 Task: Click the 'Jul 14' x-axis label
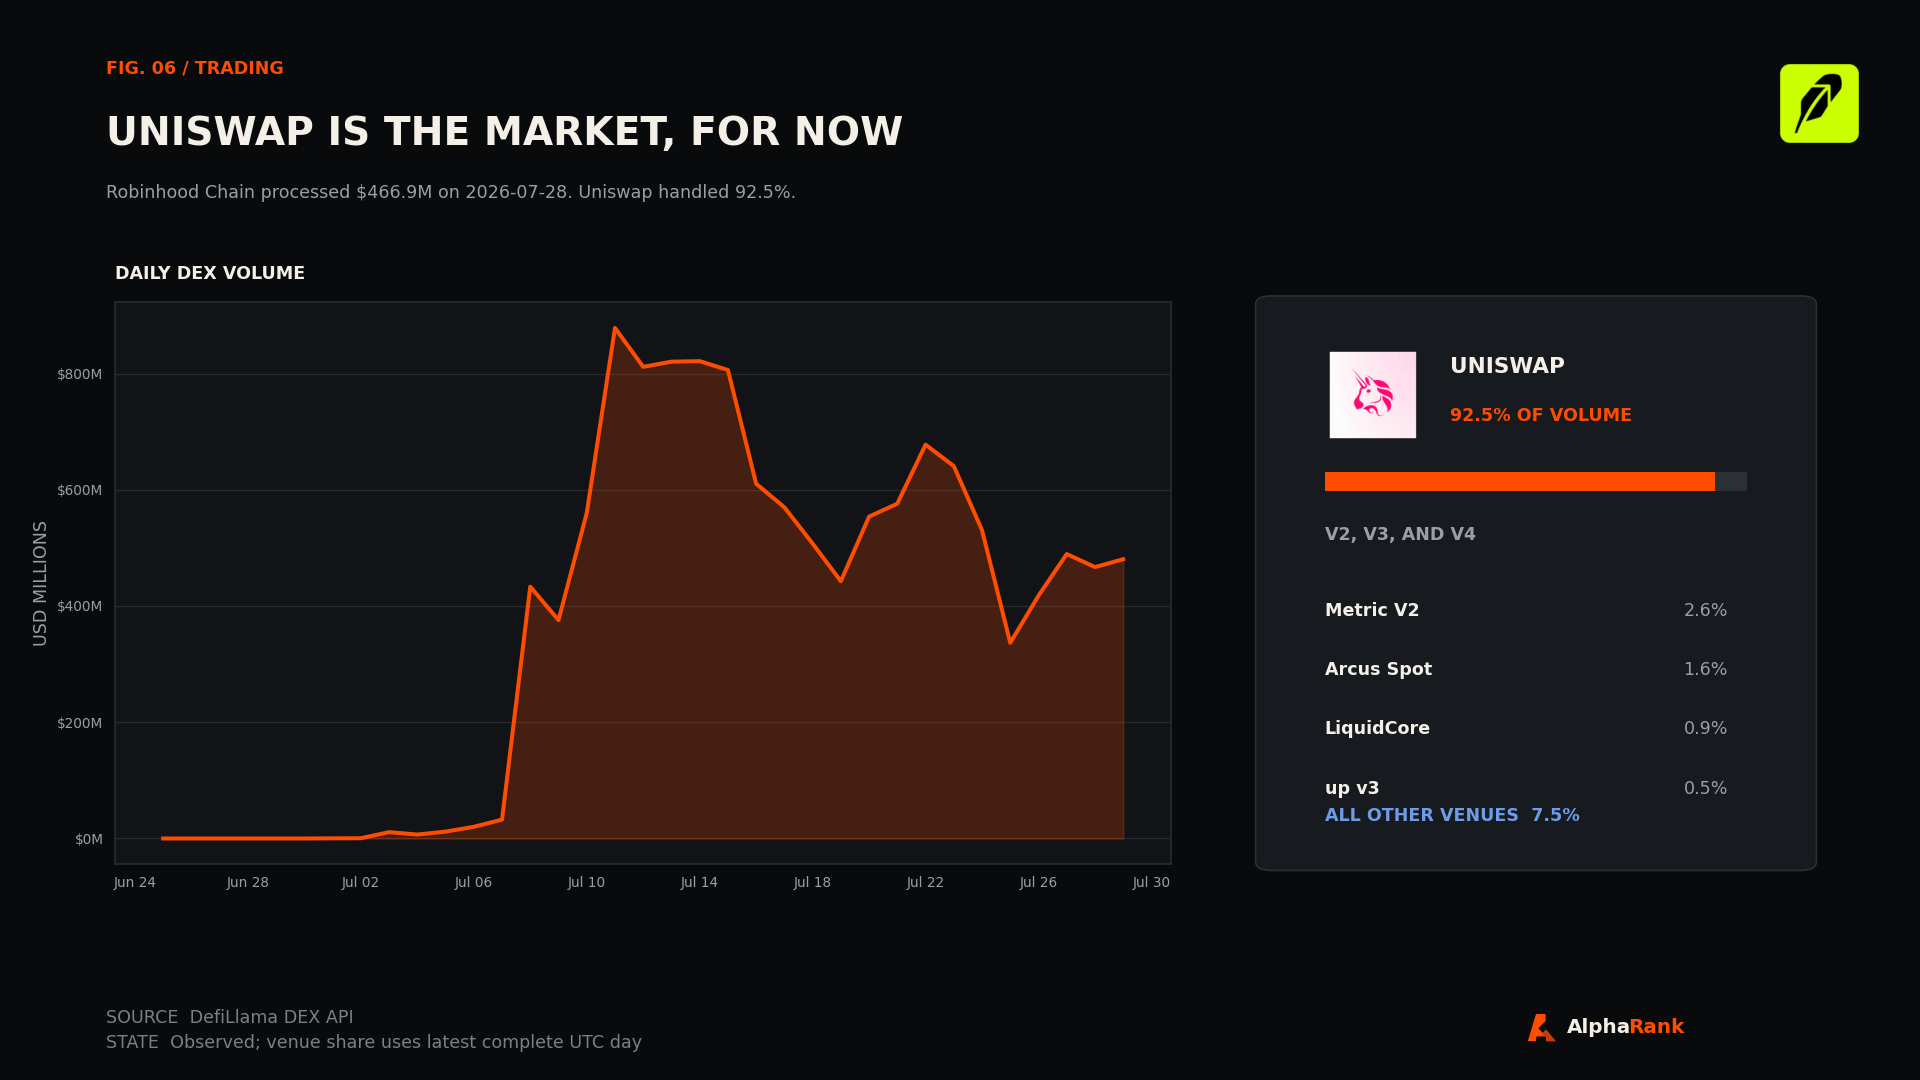point(700,883)
